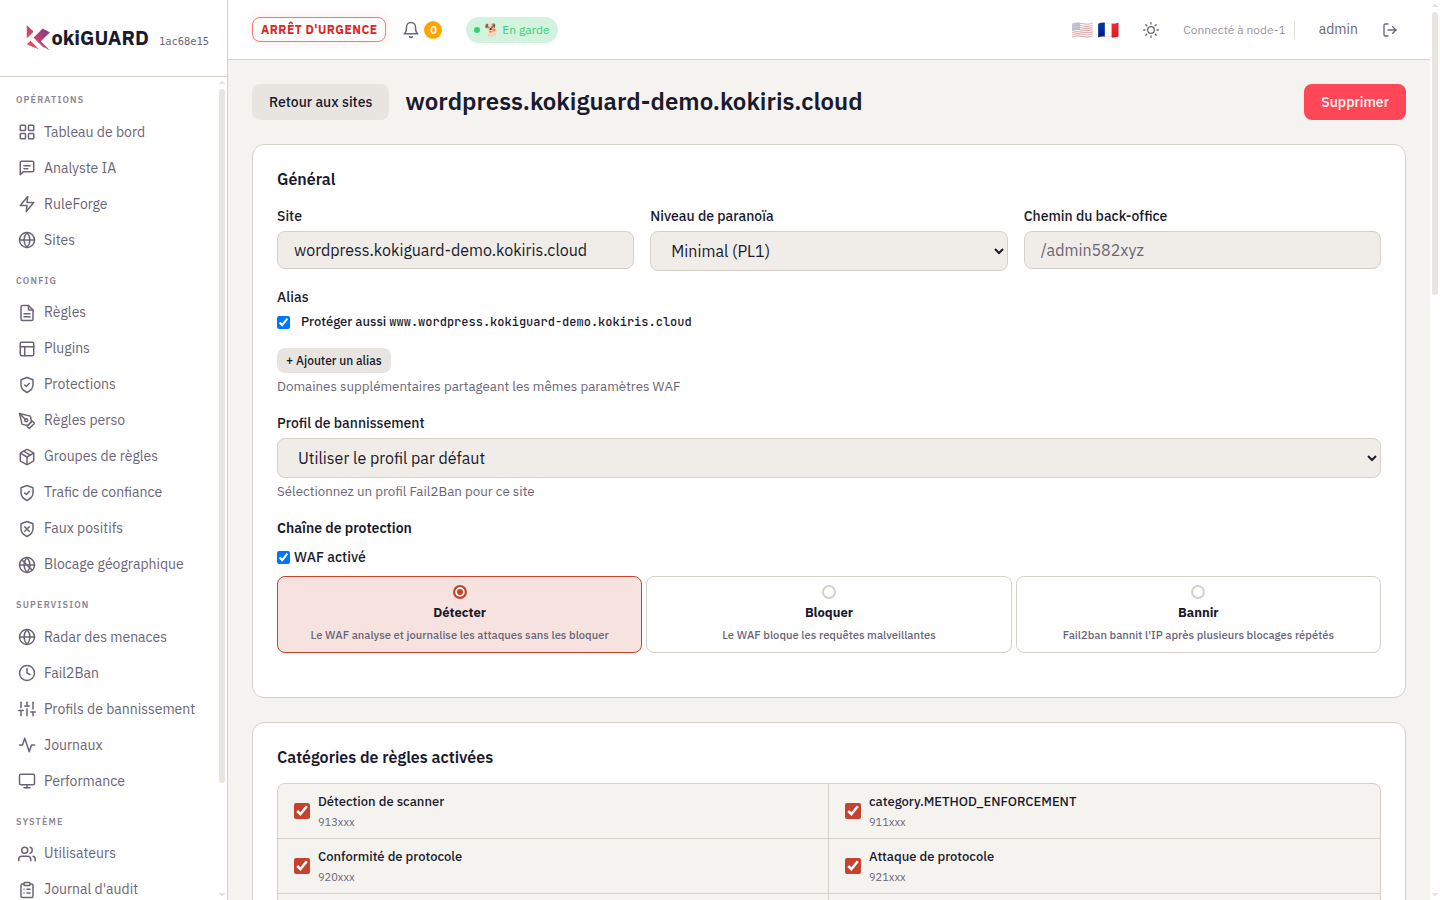Screen dimensions: 1440x900
Task: Uncheck 'Attaque de protocole' checkbox
Action: click(853, 866)
